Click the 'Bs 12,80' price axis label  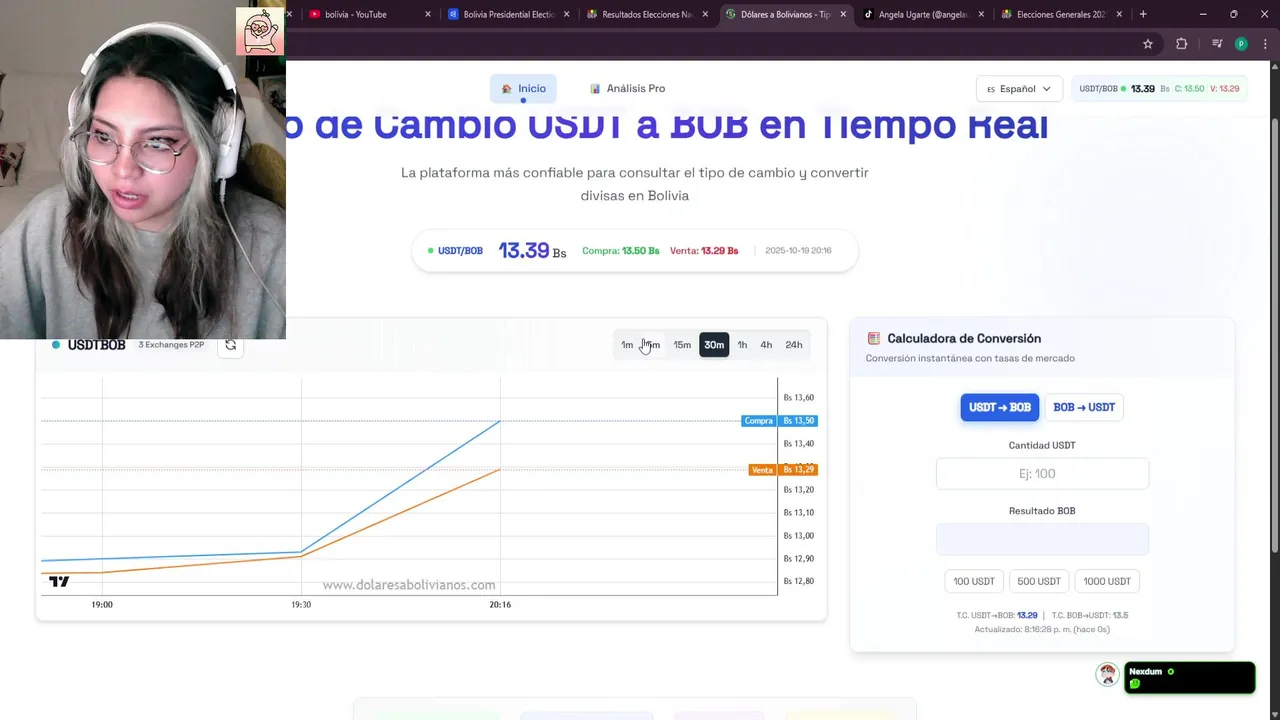coord(798,582)
